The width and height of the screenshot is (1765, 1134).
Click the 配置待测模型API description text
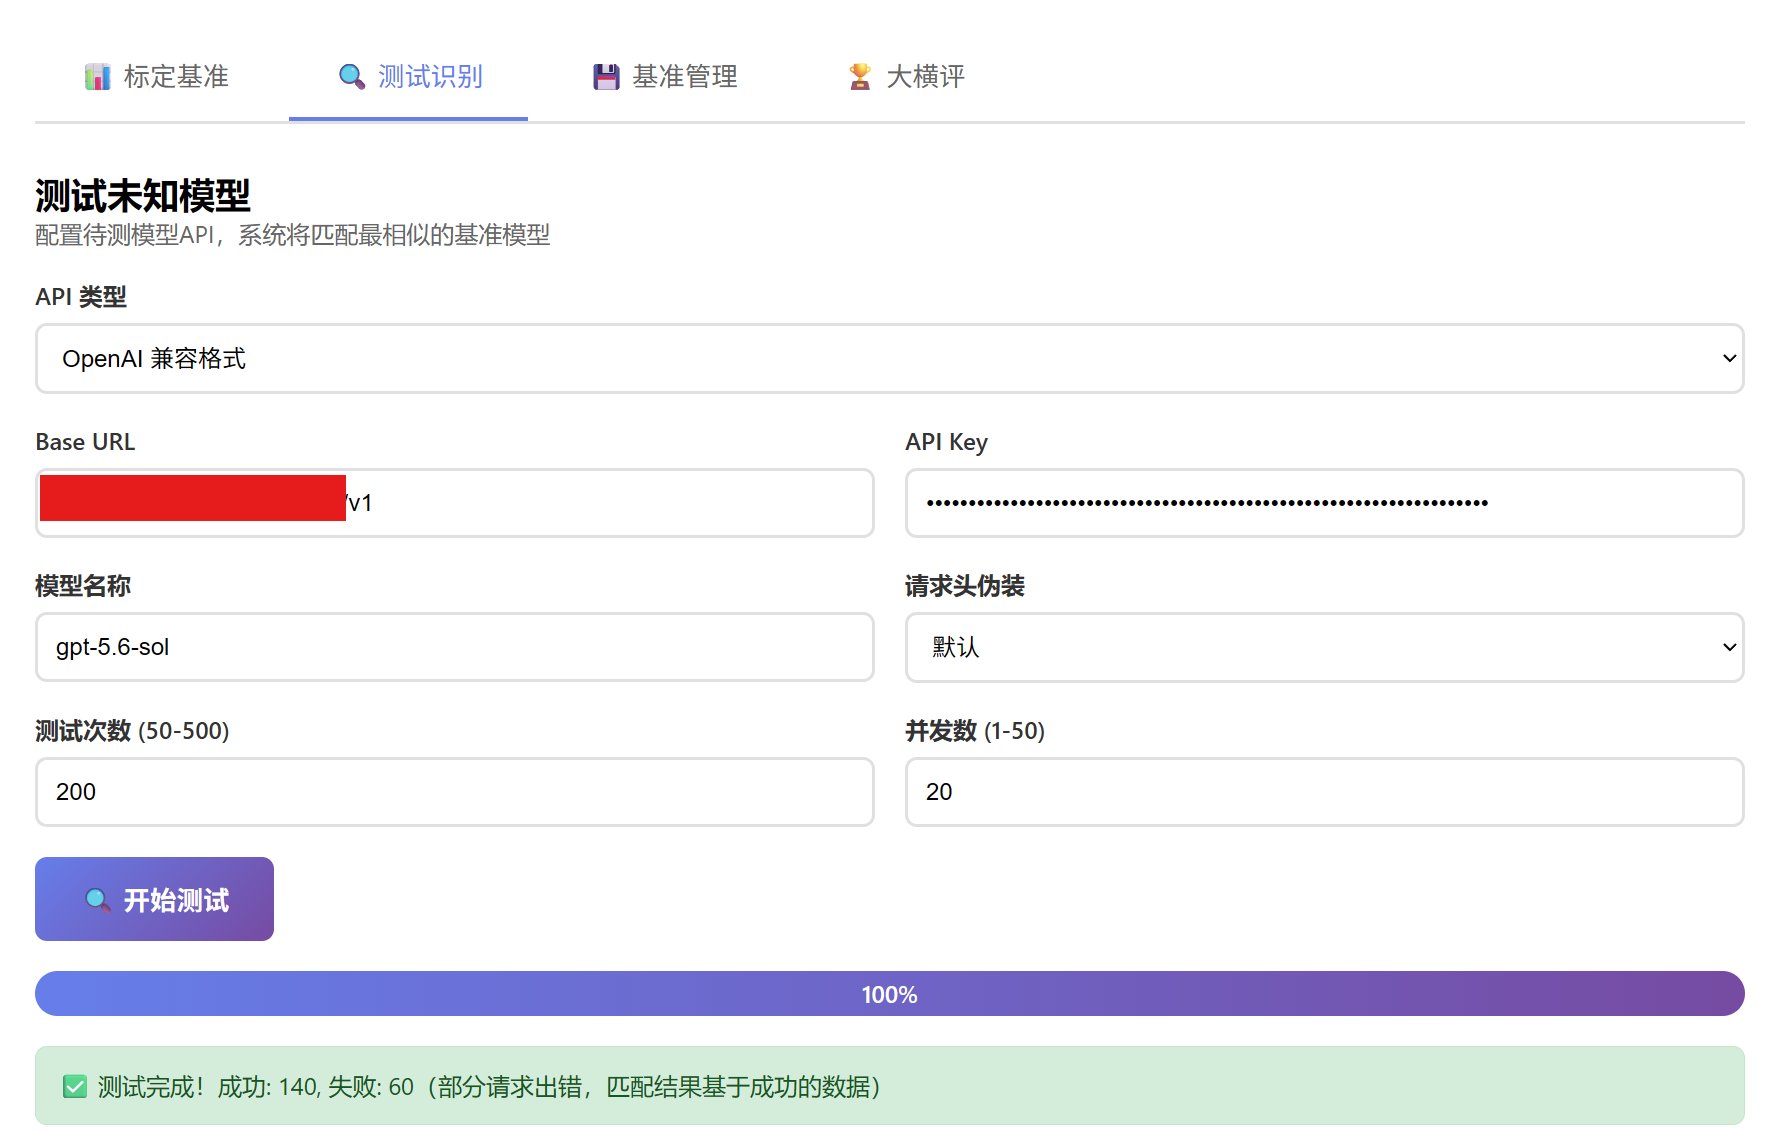[x=293, y=235]
